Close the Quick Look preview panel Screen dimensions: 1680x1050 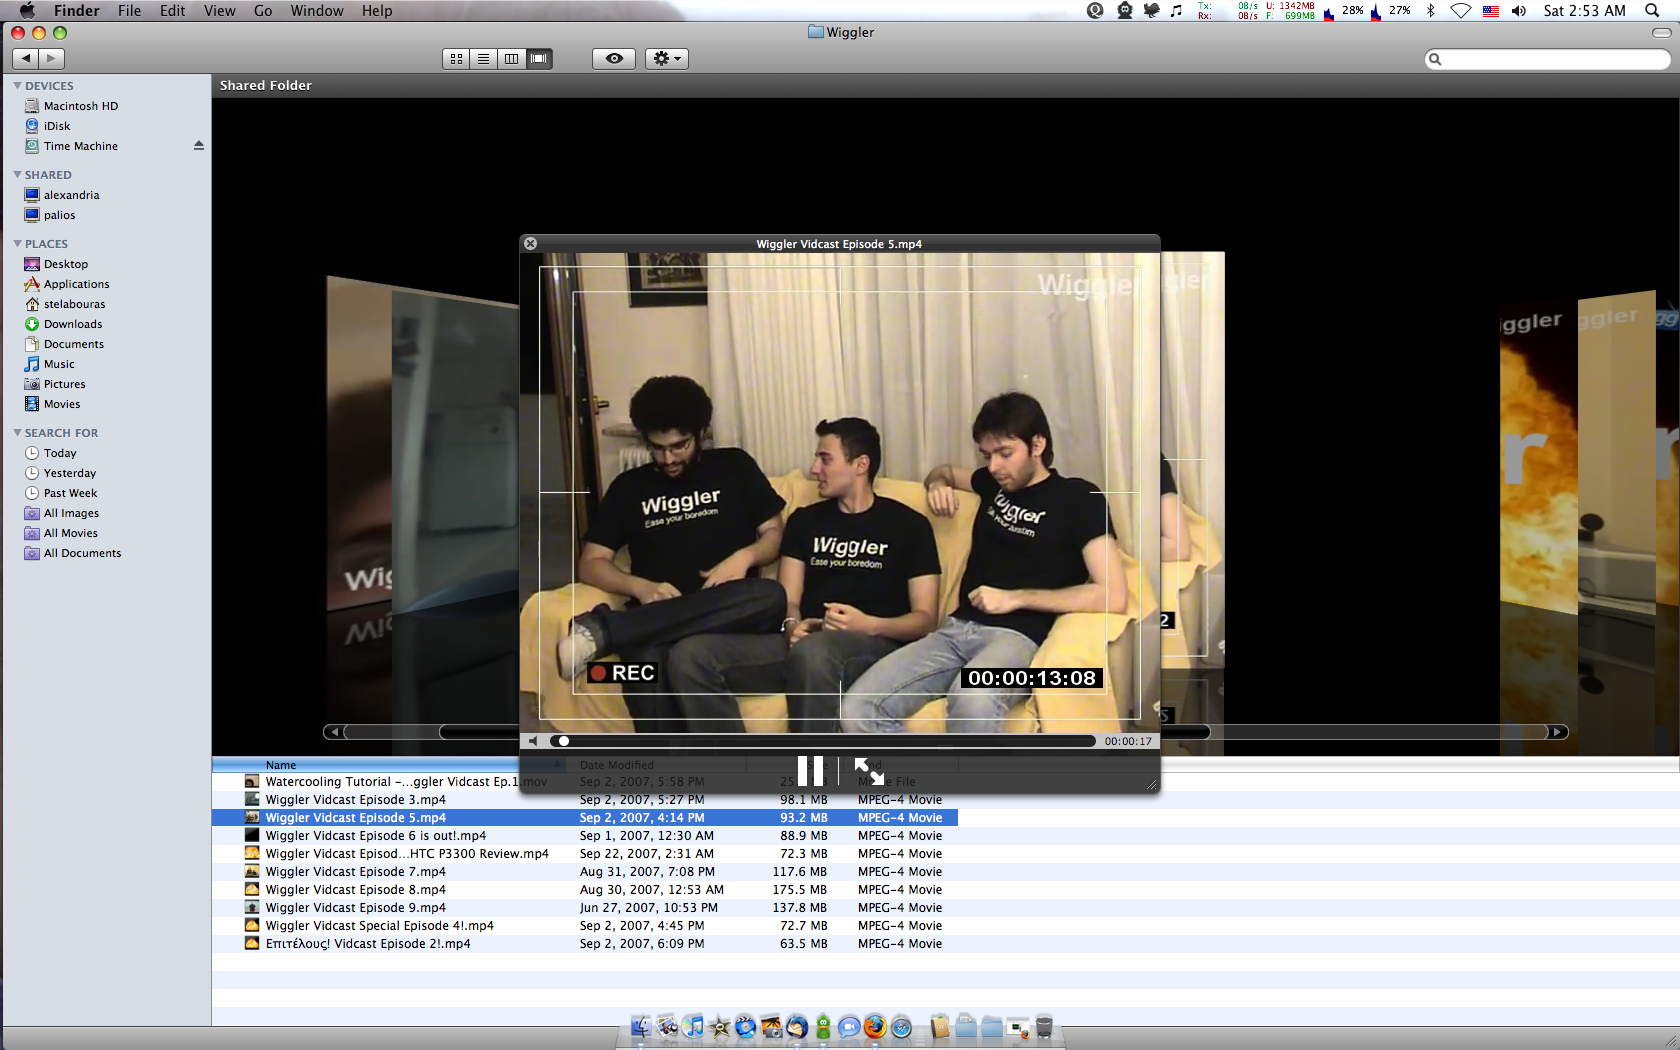tap(531, 244)
